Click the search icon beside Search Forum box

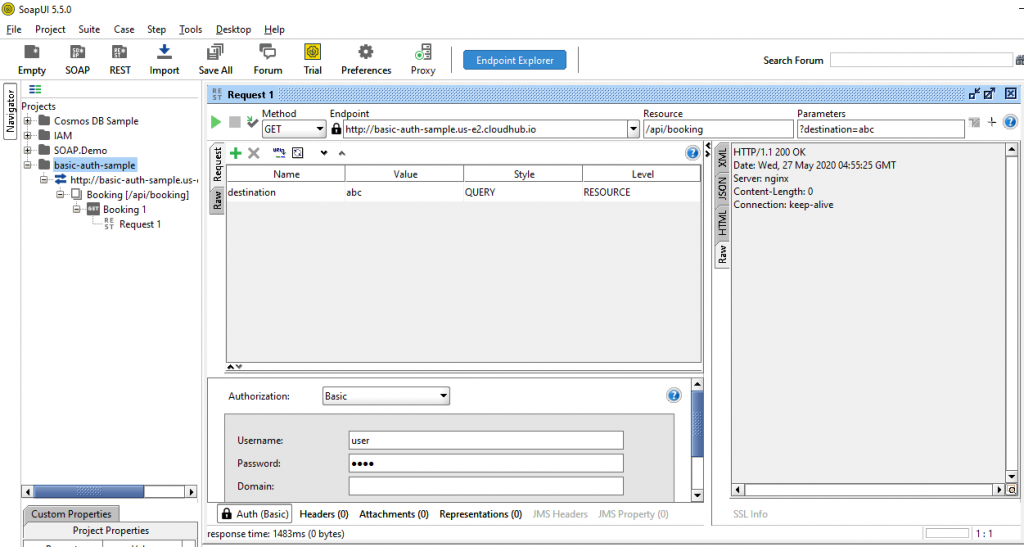[1019, 60]
